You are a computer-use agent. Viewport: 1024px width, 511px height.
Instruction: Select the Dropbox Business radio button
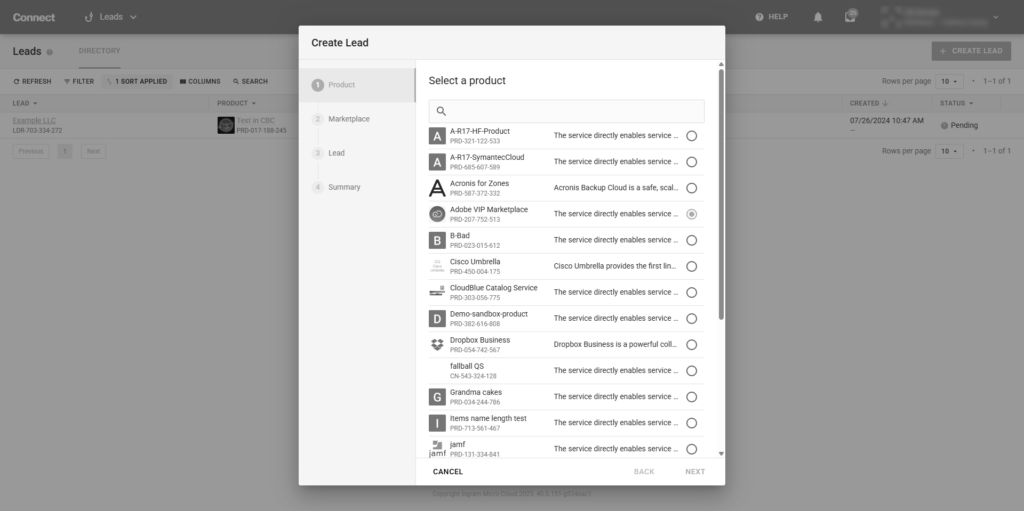[692, 345]
